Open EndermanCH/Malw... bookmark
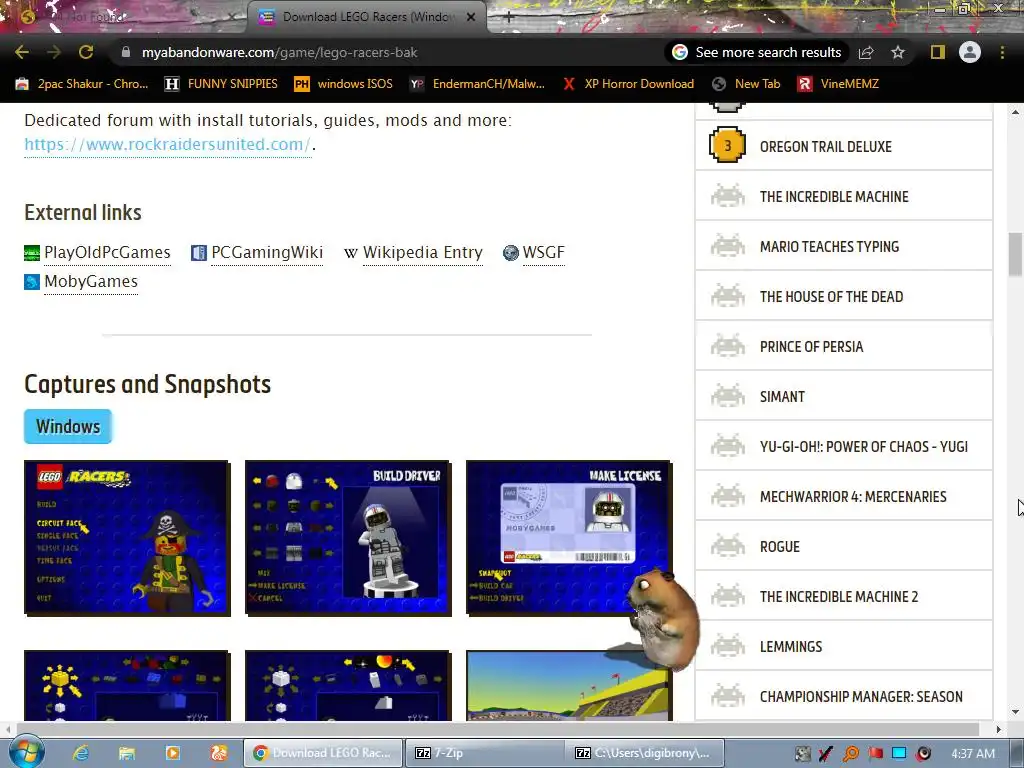 point(477,84)
